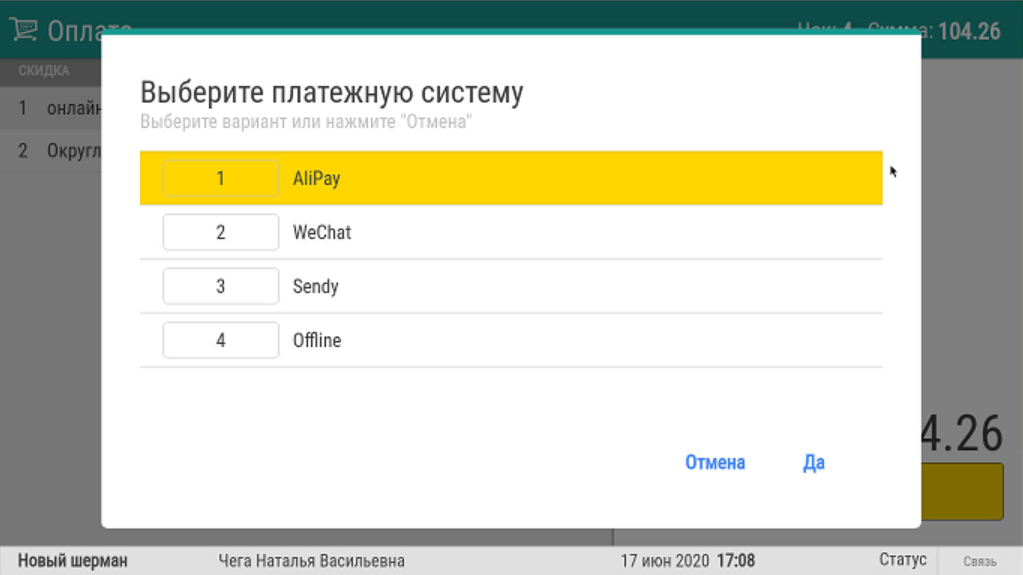The width and height of the screenshot is (1023, 575).
Task: Click the time 17:08 in status bar
Action: [735, 561]
